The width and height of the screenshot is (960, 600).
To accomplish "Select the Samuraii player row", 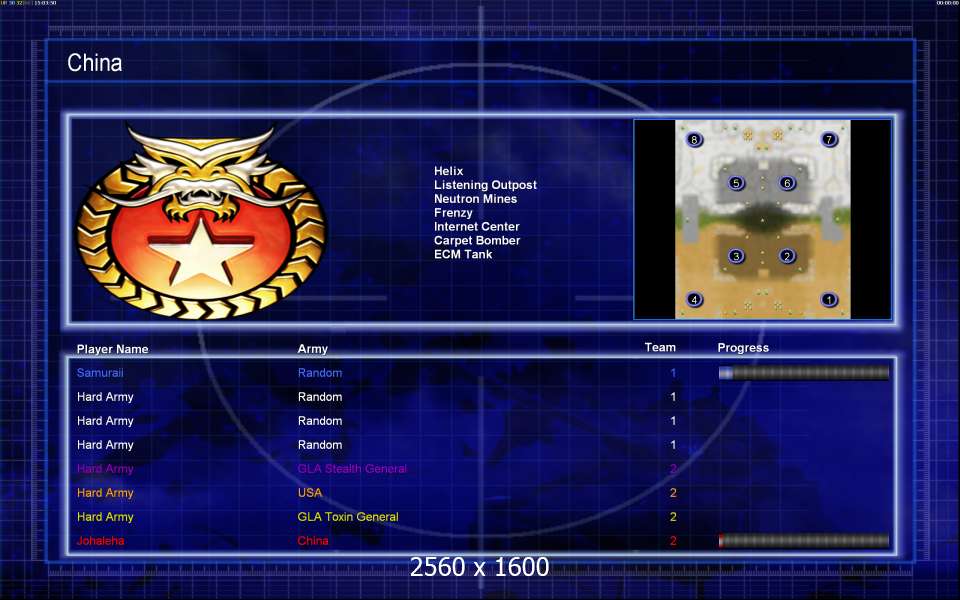I will click(481, 373).
